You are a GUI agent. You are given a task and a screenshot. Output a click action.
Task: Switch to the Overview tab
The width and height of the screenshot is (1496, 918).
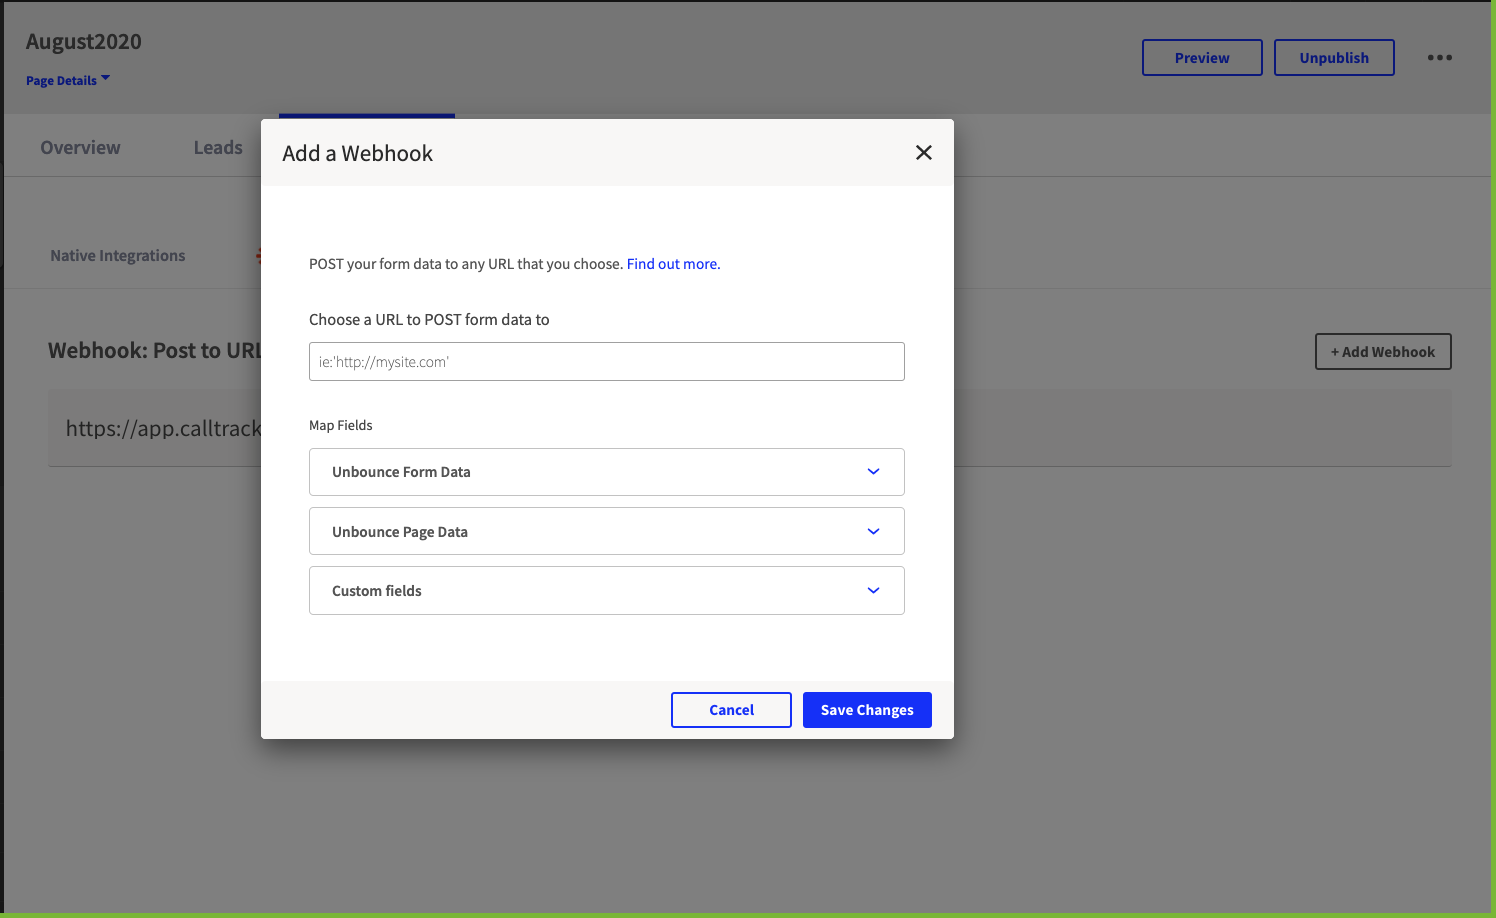click(x=80, y=148)
